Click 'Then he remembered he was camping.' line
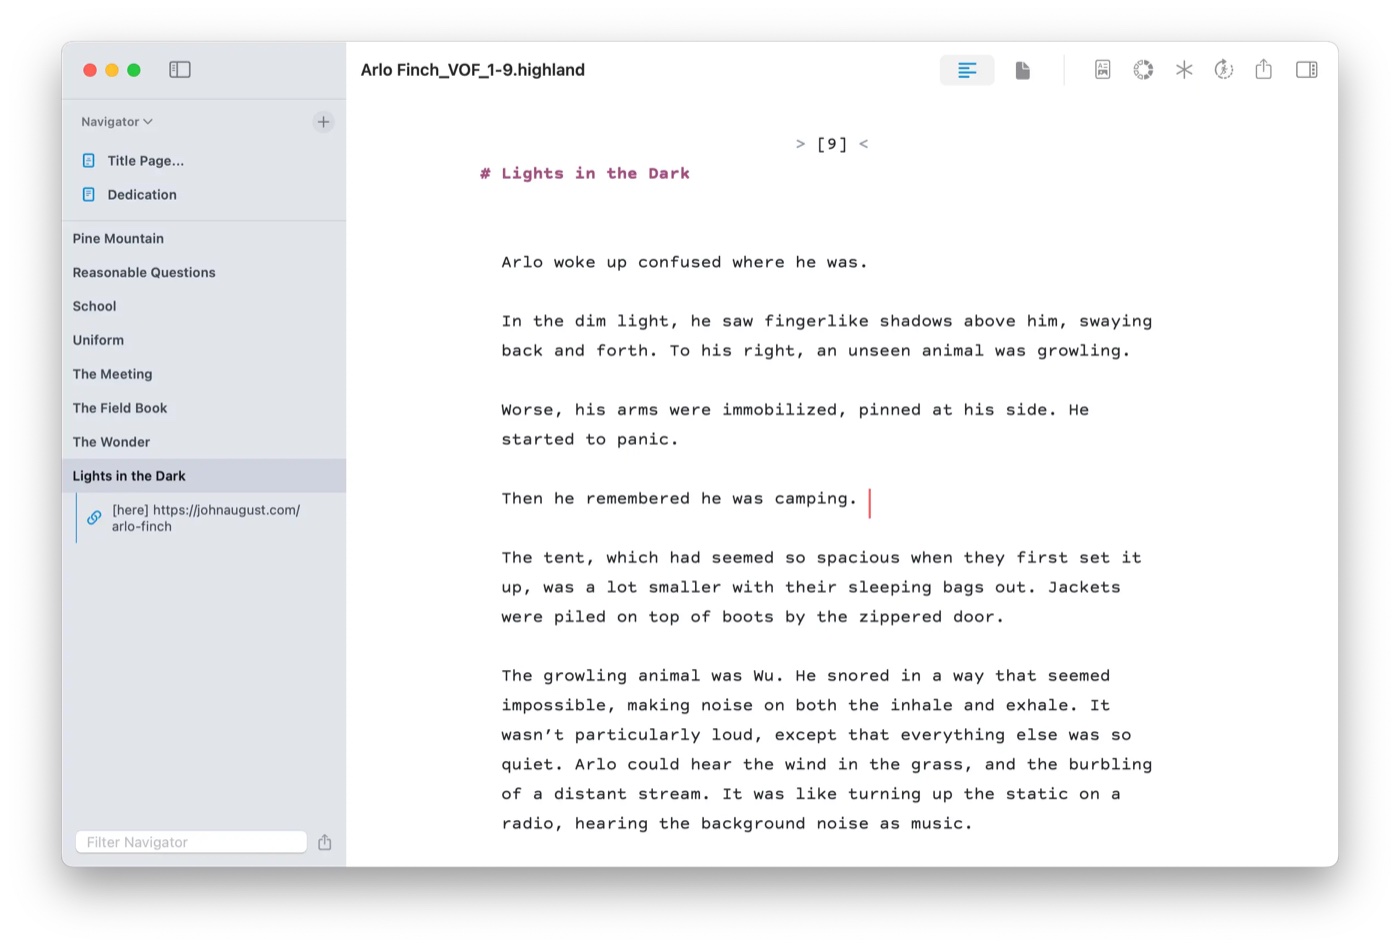Viewport: 1400px width, 948px height. tap(679, 499)
